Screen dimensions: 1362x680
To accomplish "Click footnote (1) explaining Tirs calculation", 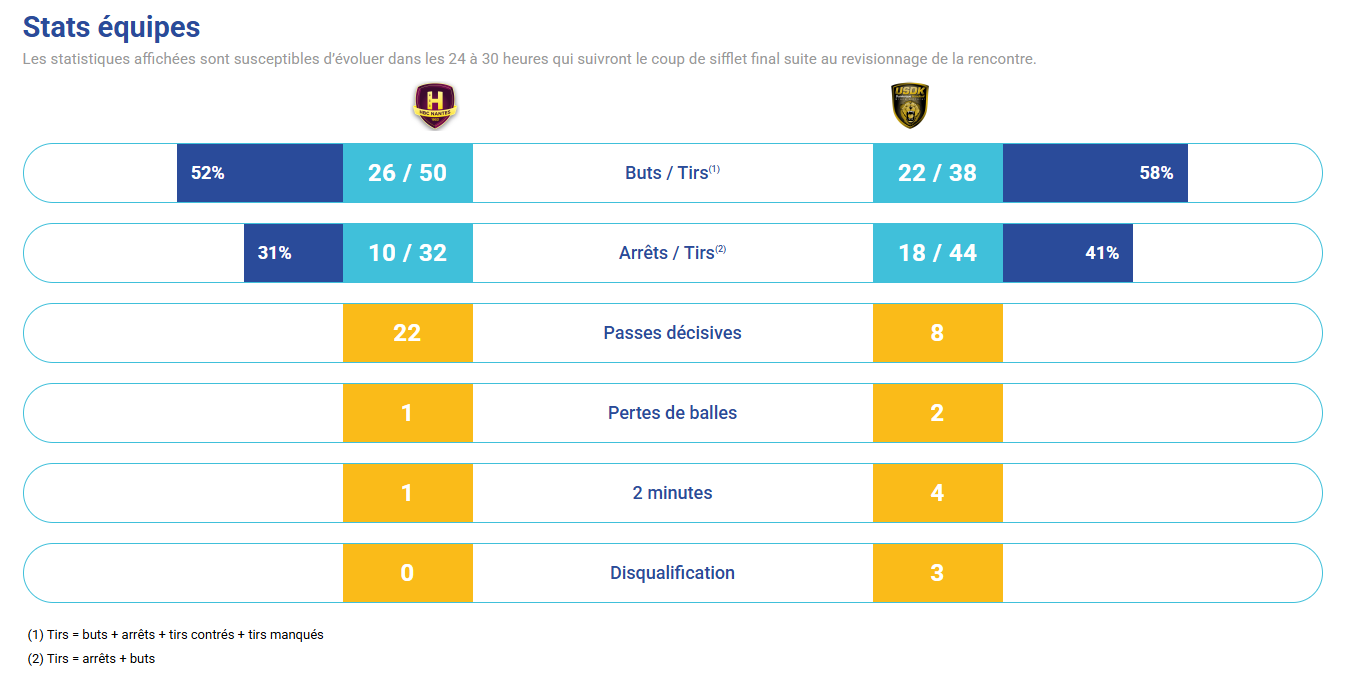I will click(176, 635).
